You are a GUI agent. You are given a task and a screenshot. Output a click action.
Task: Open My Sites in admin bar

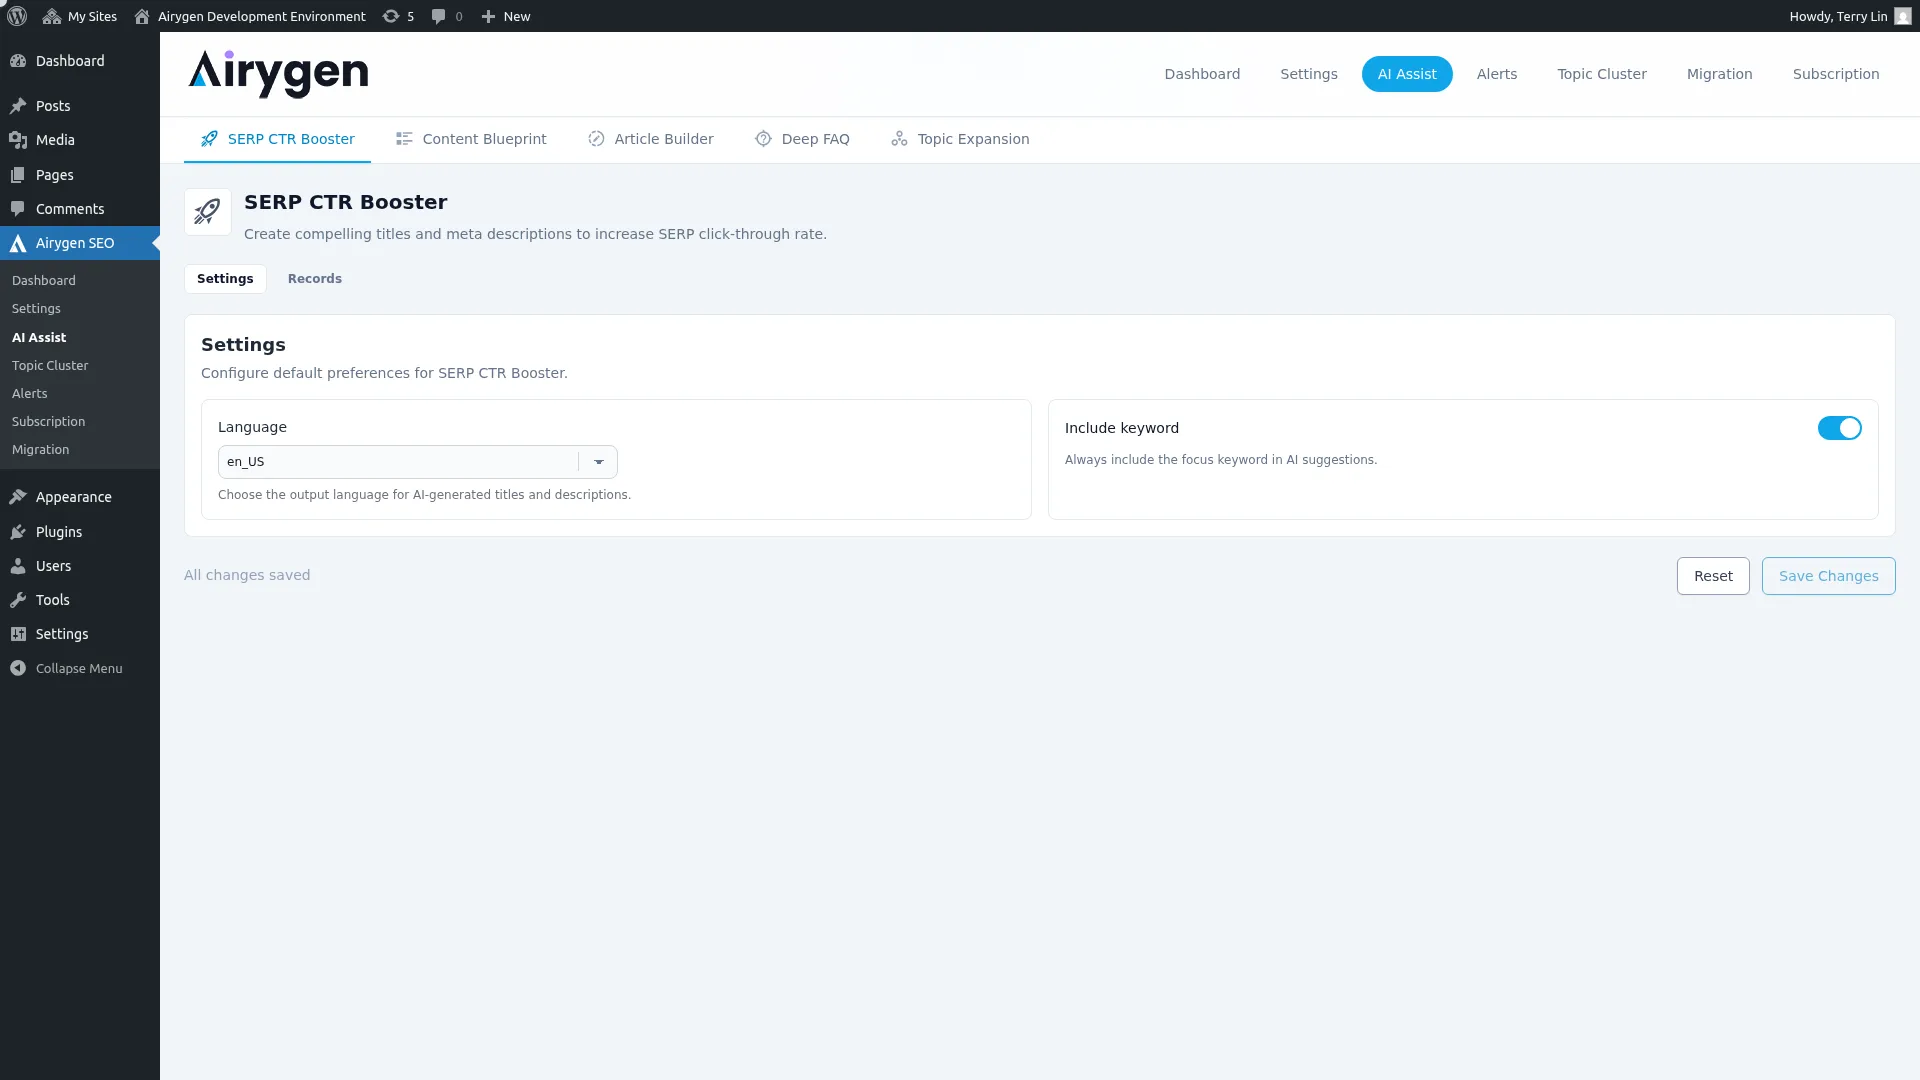[x=80, y=16]
